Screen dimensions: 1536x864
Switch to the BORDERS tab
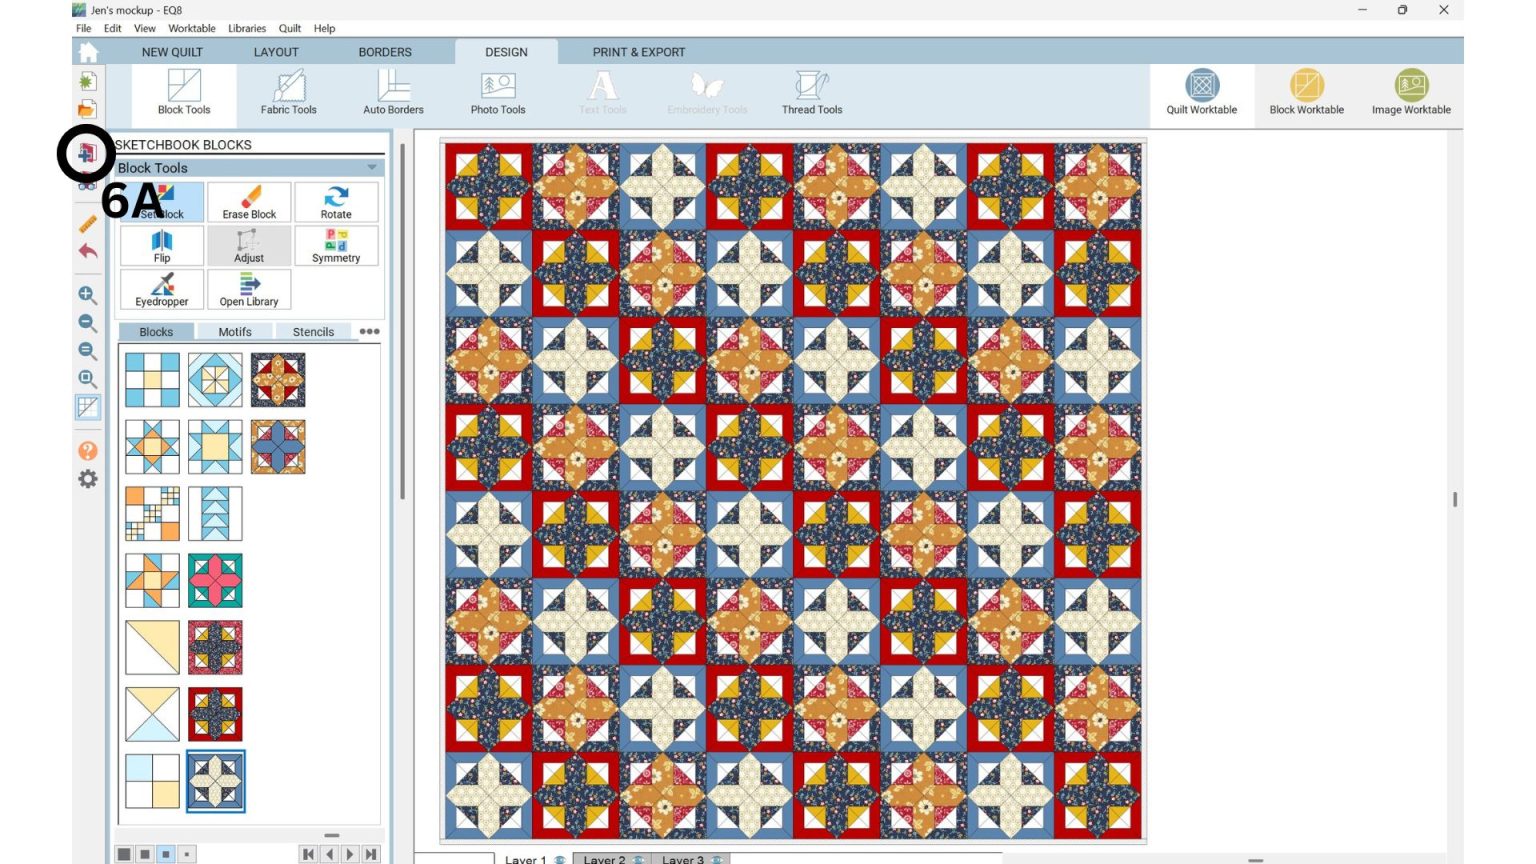point(385,52)
